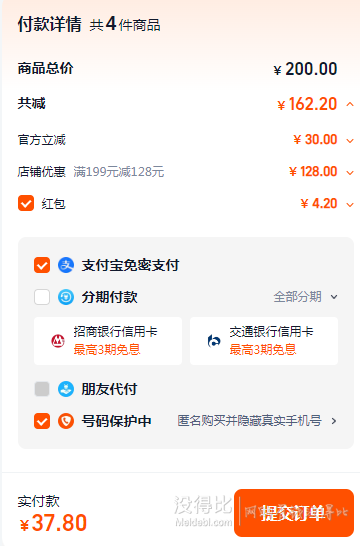Toggle the 号码保护中 checkbox
This screenshot has width=360, height=546.
[42, 421]
